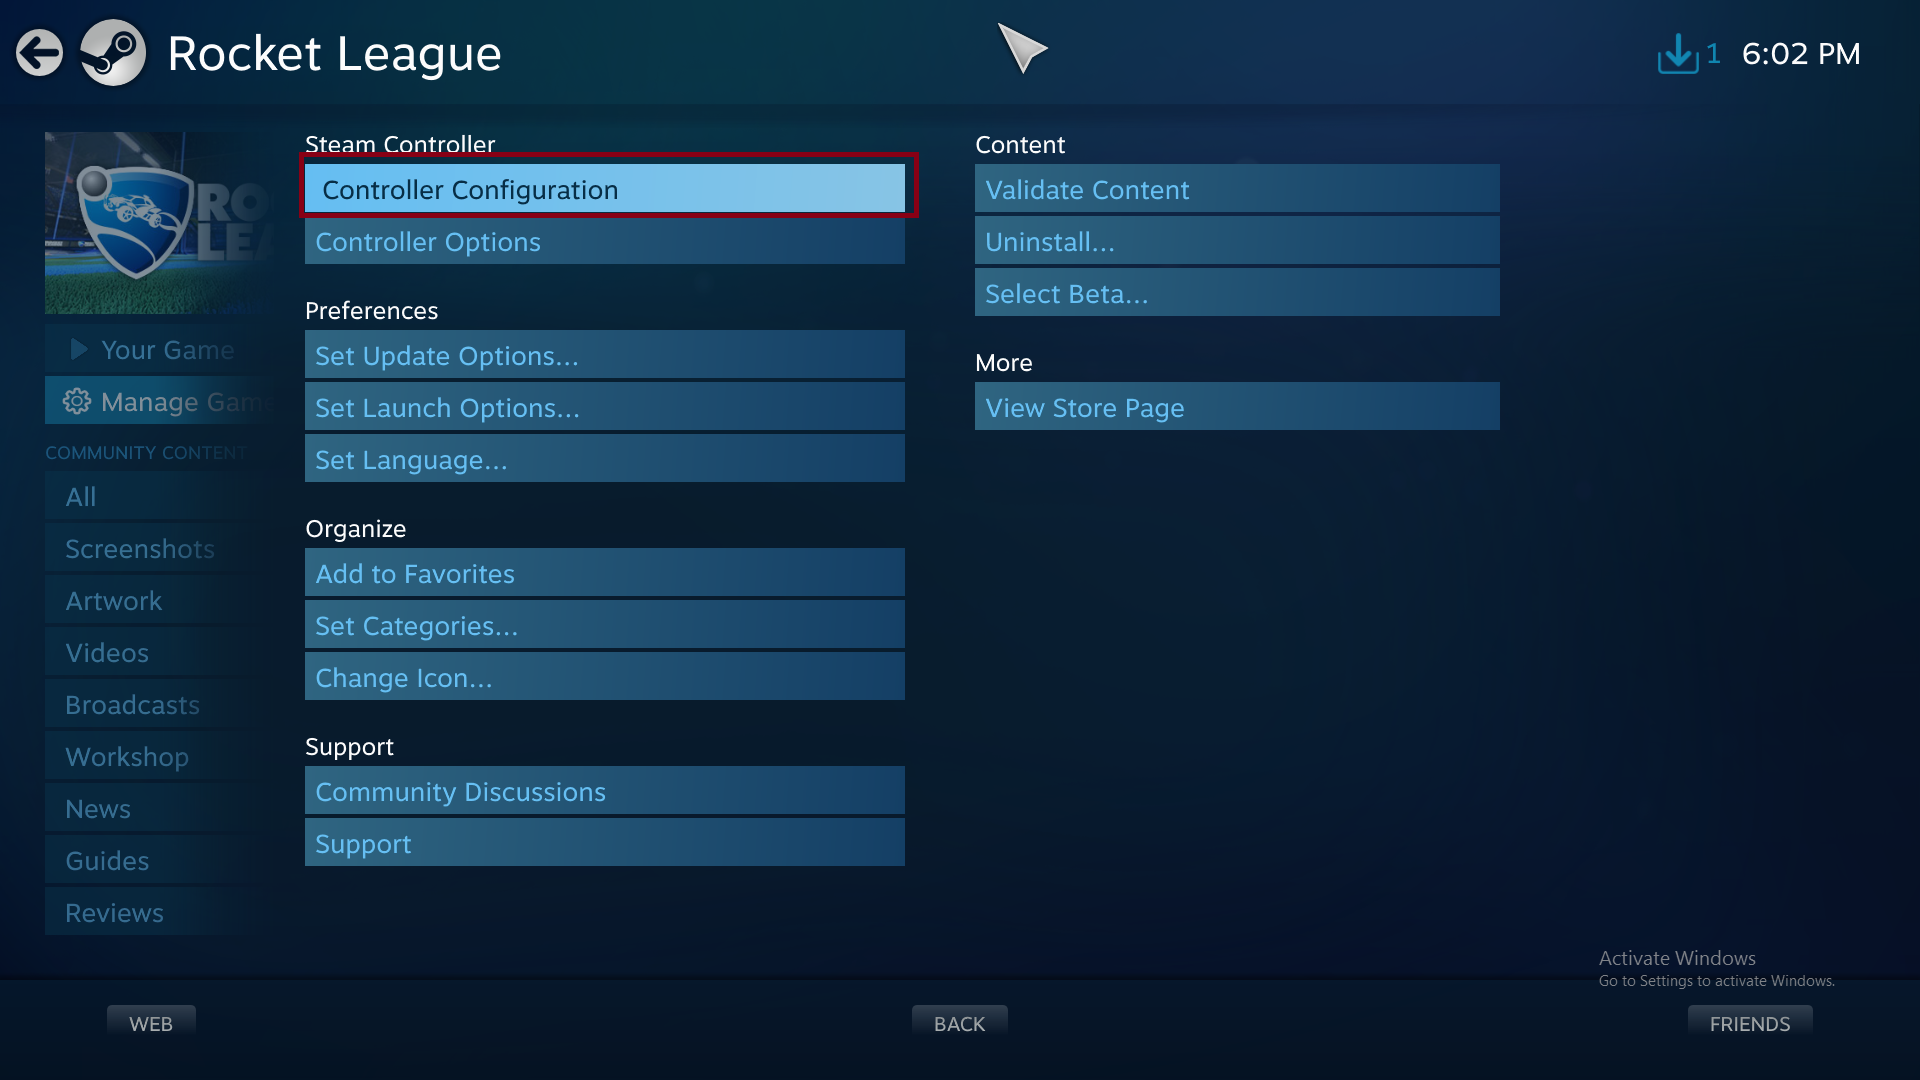Click Validate Content button
Image resolution: width=1920 pixels, height=1080 pixels.
(x=1236, y=189)
